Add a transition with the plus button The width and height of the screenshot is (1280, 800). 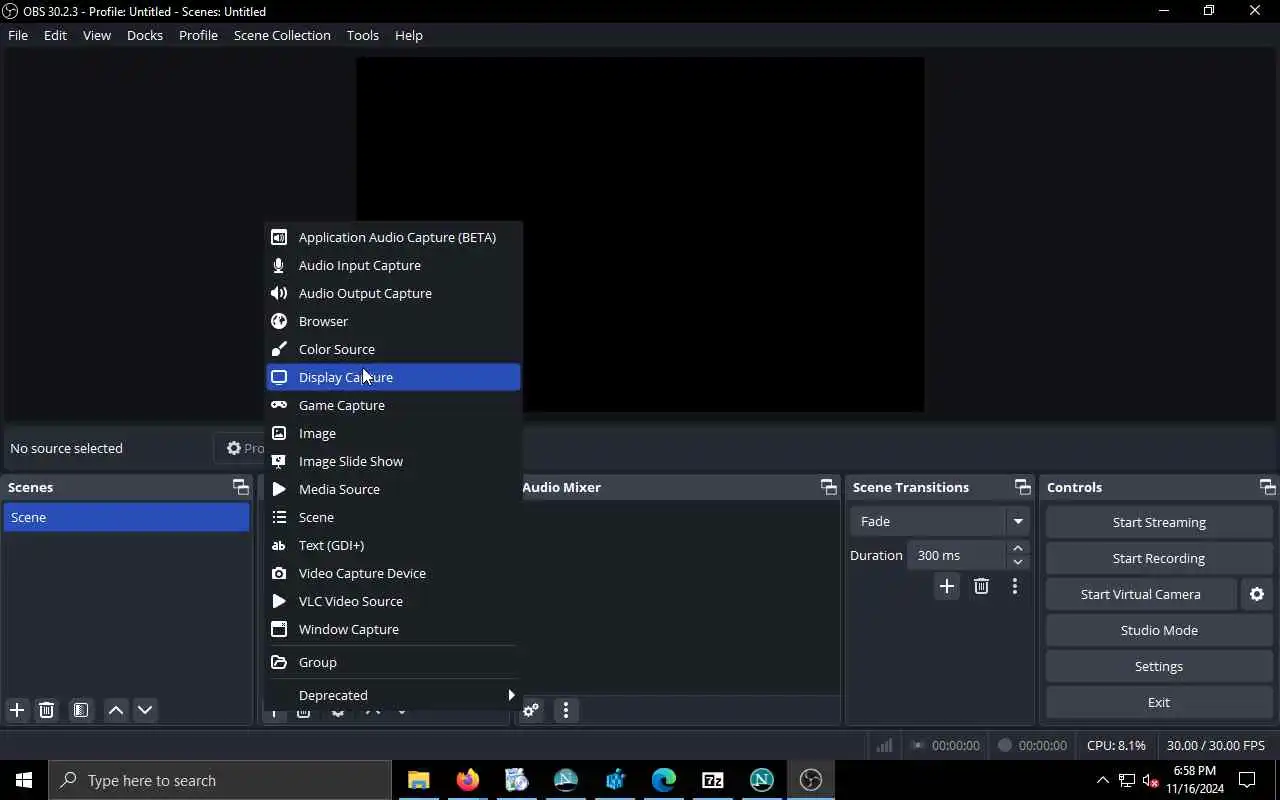(x=947, y=586)
